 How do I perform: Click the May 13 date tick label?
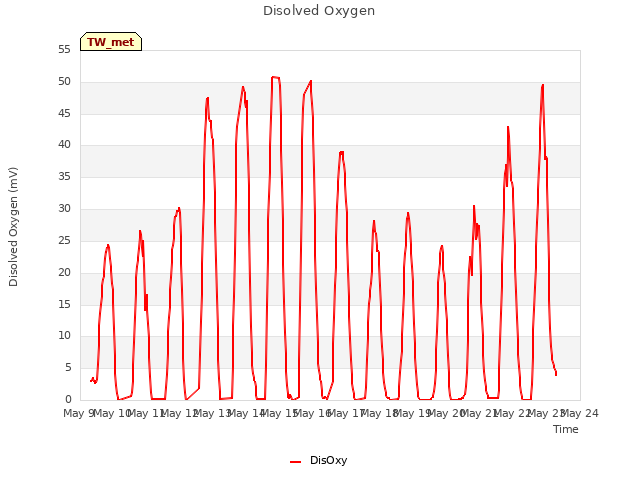click(213, 413)
